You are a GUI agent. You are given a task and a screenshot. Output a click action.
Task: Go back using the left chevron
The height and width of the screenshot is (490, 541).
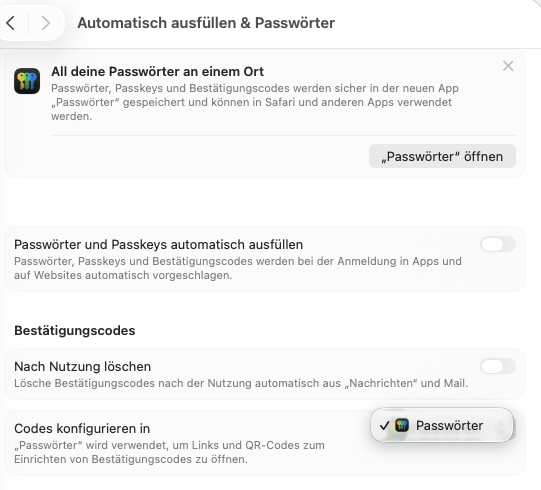click(x=11, y=23)
